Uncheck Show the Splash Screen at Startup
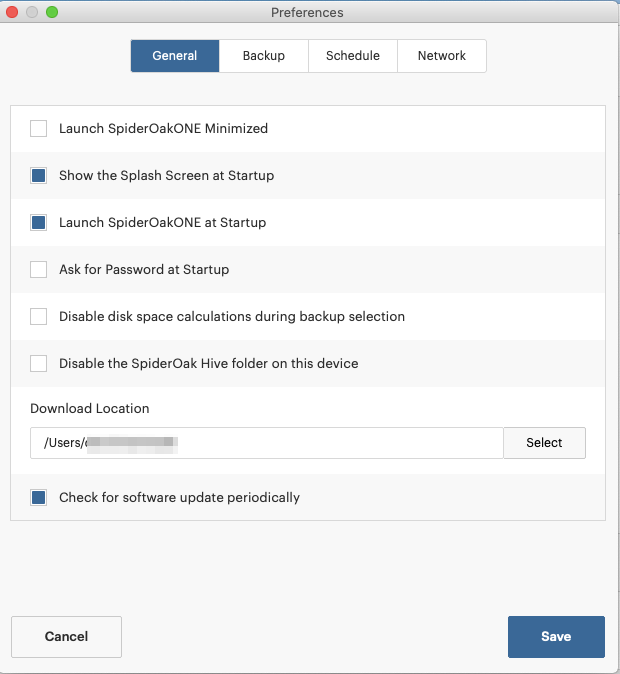 coord(38,175)
